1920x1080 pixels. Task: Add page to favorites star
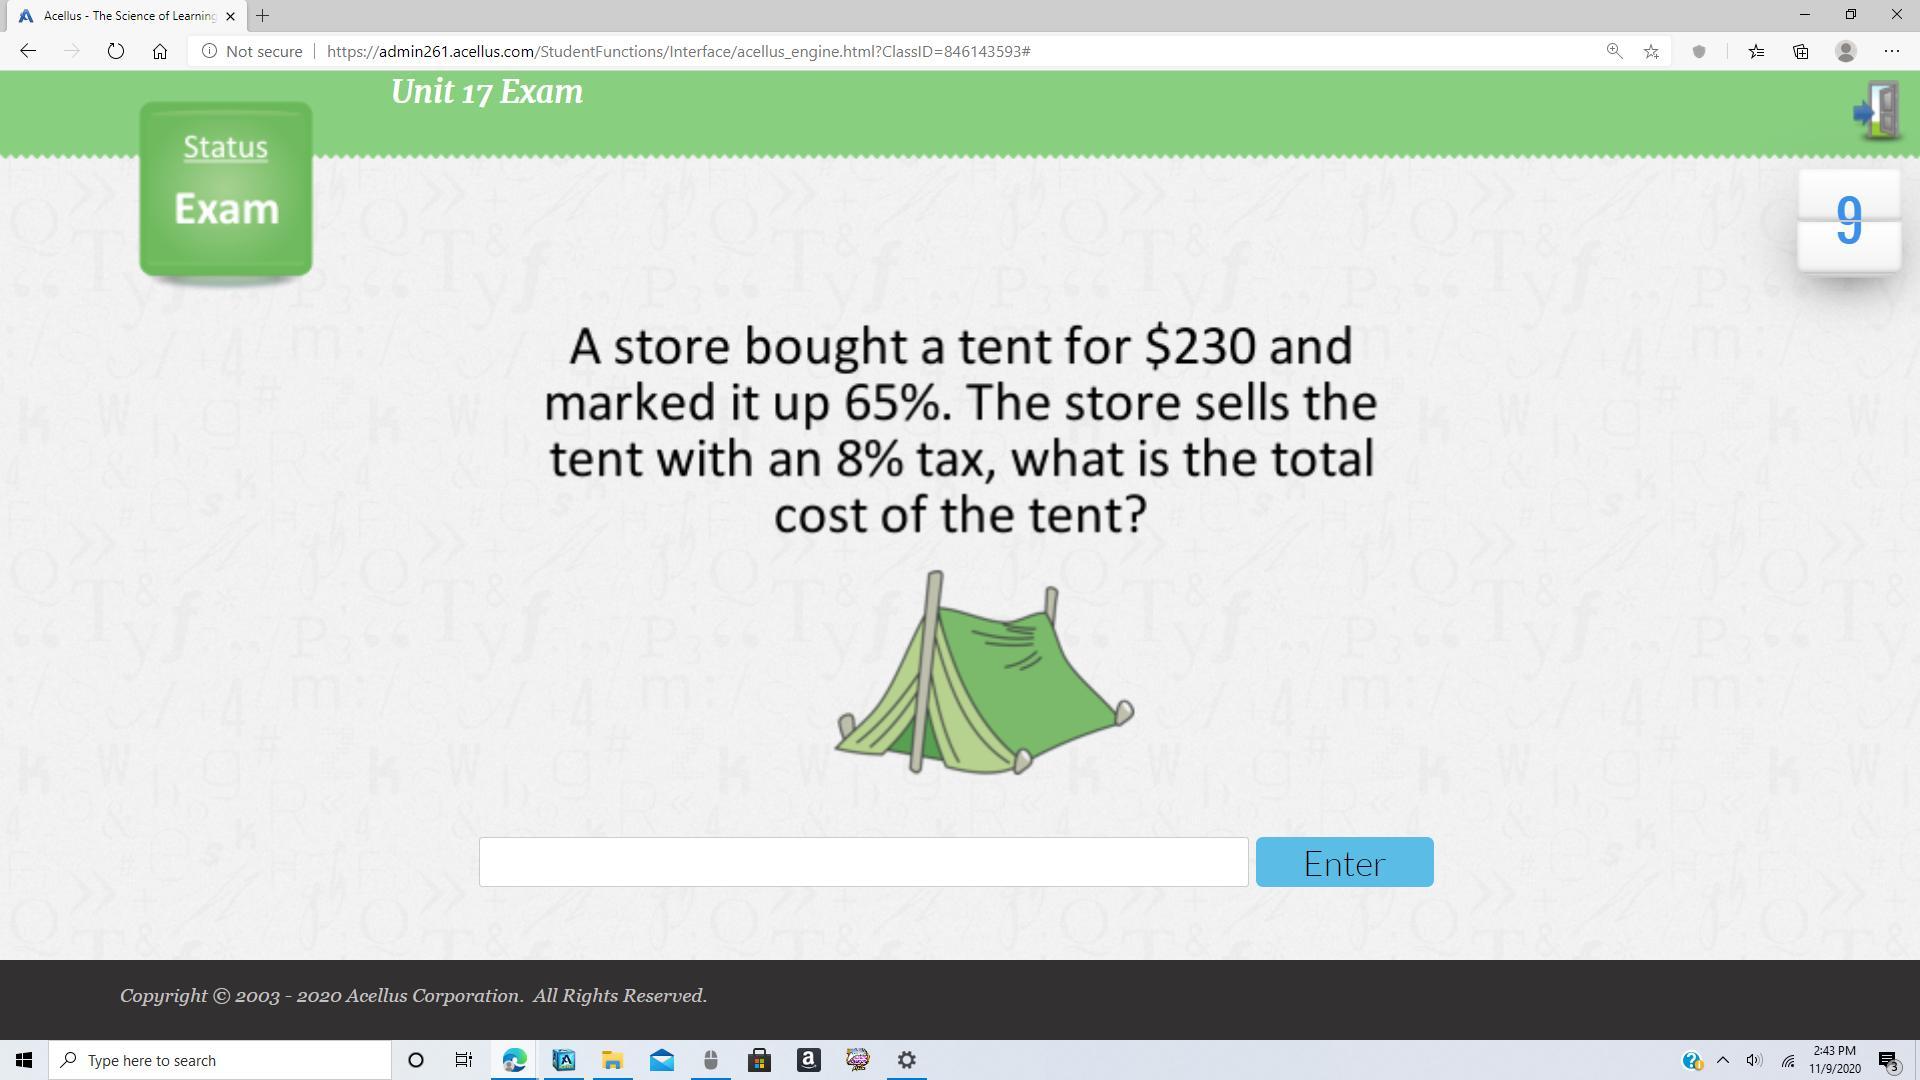coord(1651,51)
